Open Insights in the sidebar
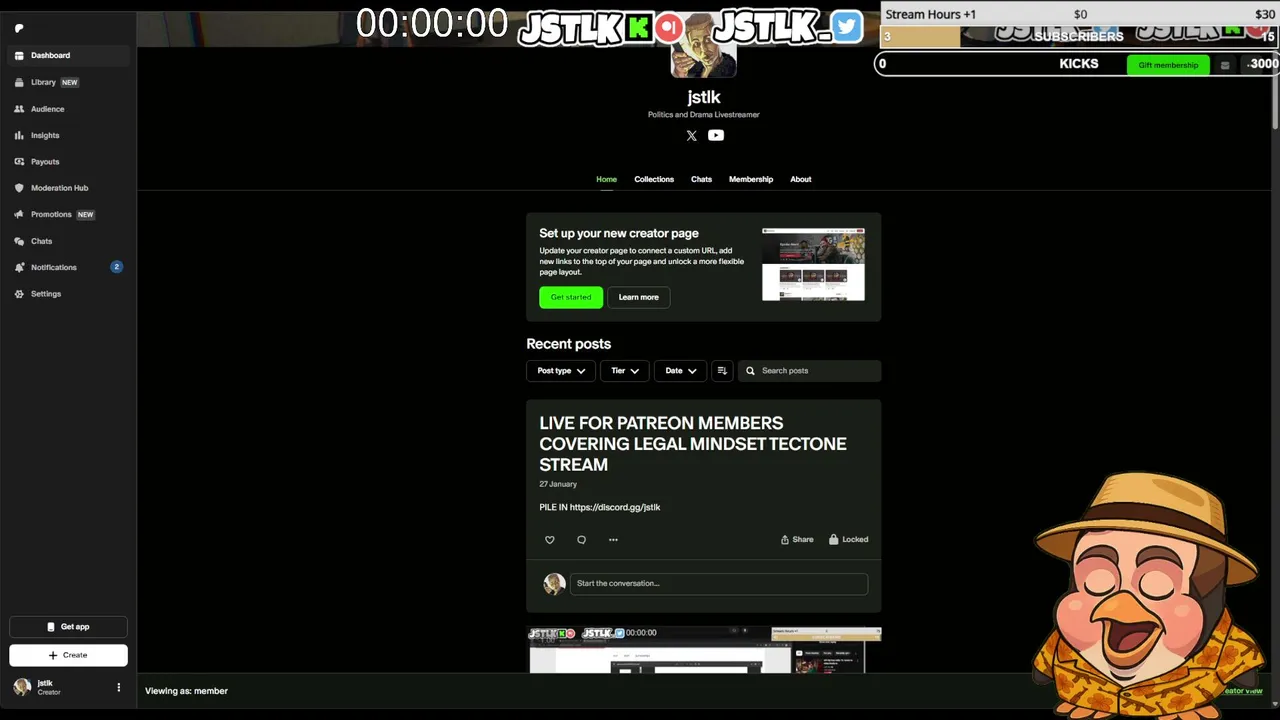Screen dimensions: 1280x720 (68, 135)
